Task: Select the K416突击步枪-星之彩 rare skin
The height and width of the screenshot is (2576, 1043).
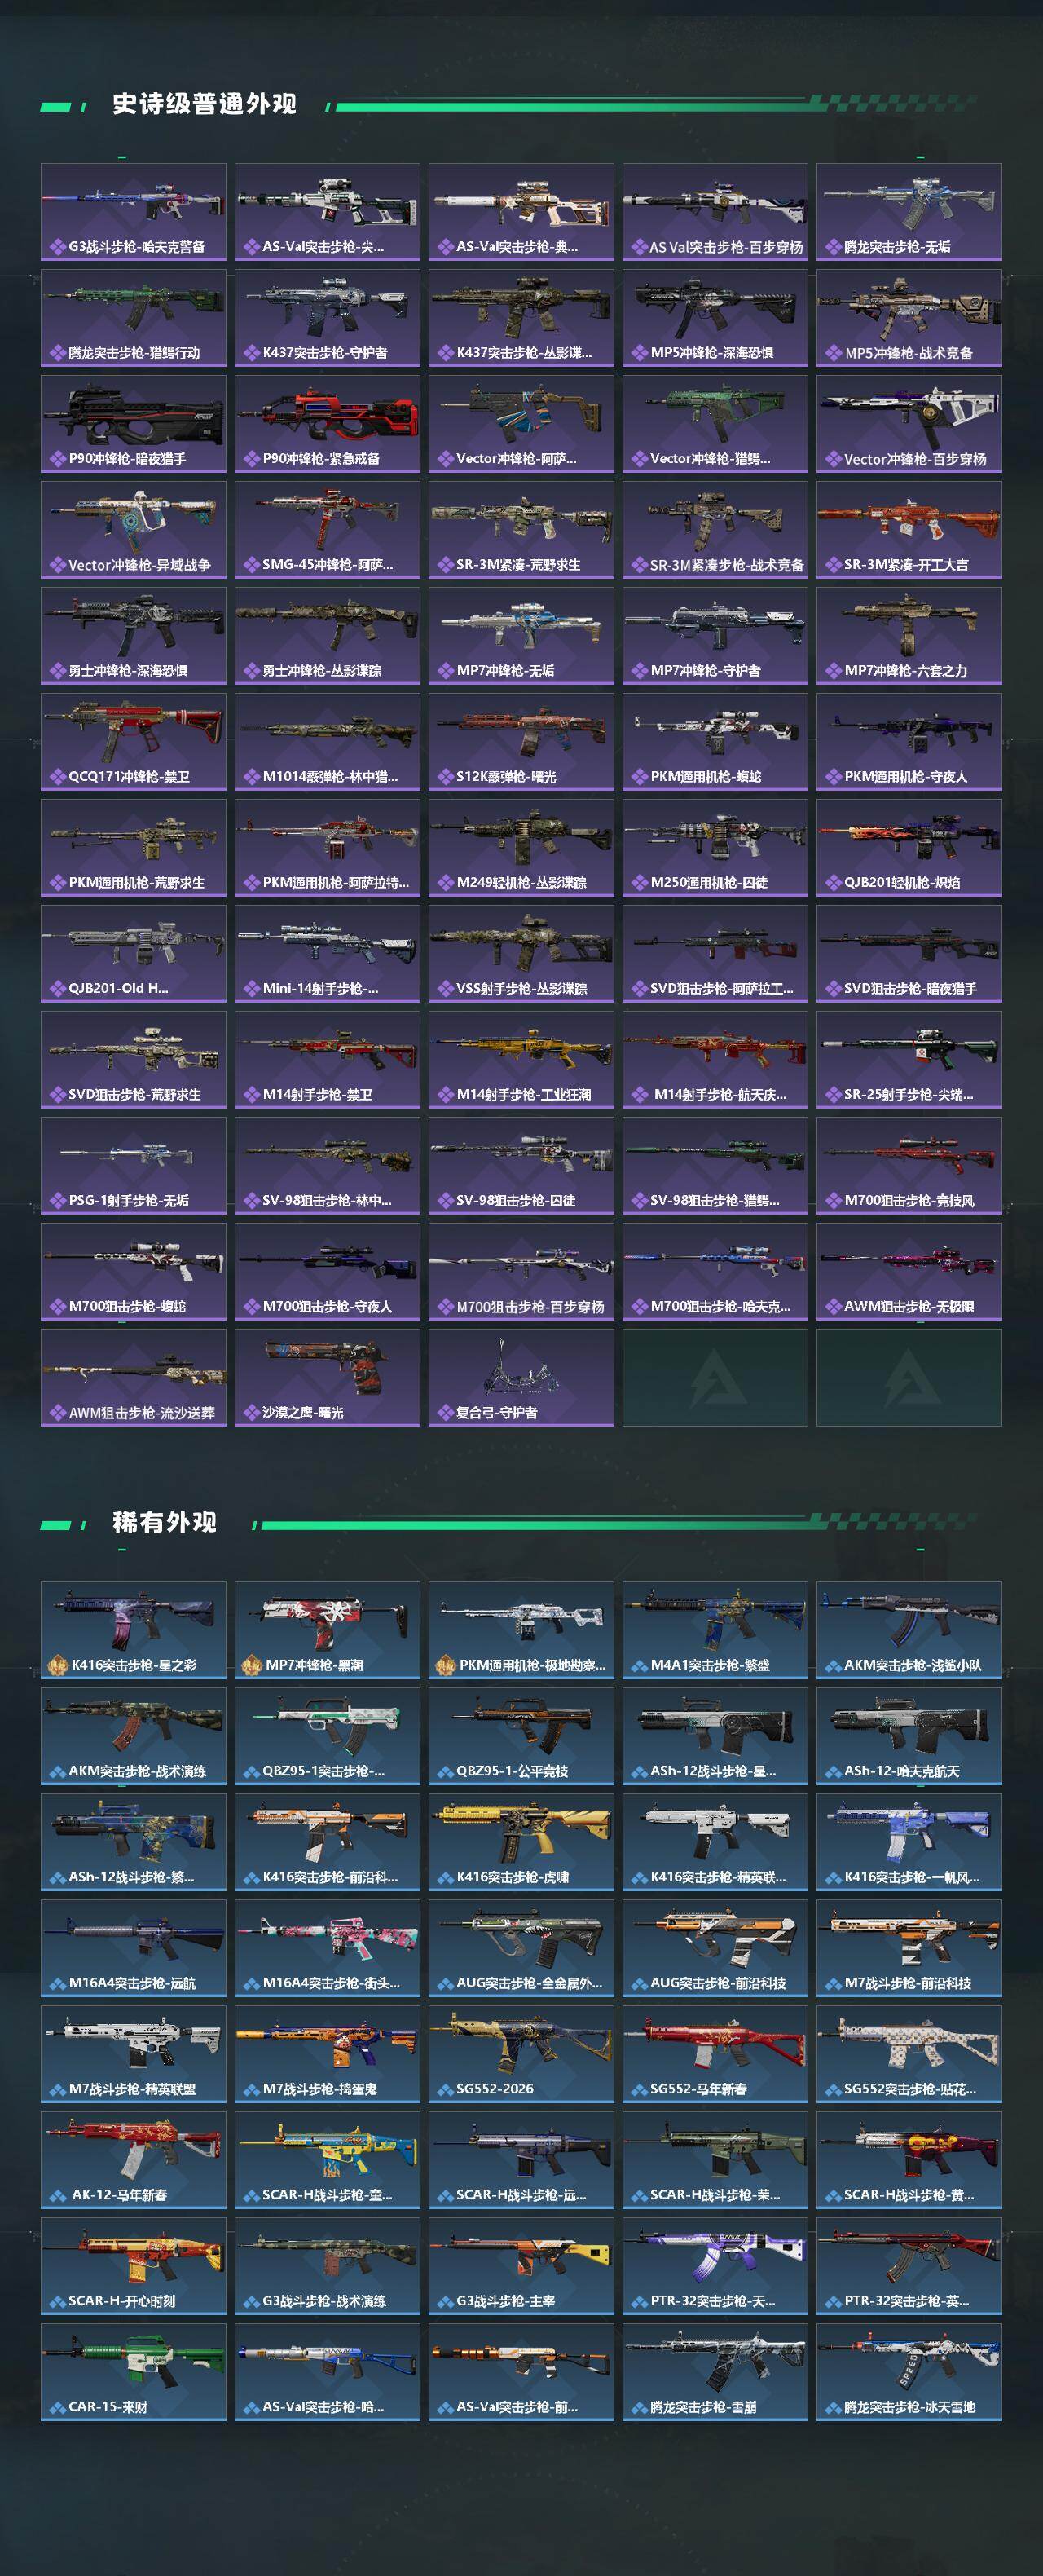Action: pyautogui.click(x=133, y=1630)
